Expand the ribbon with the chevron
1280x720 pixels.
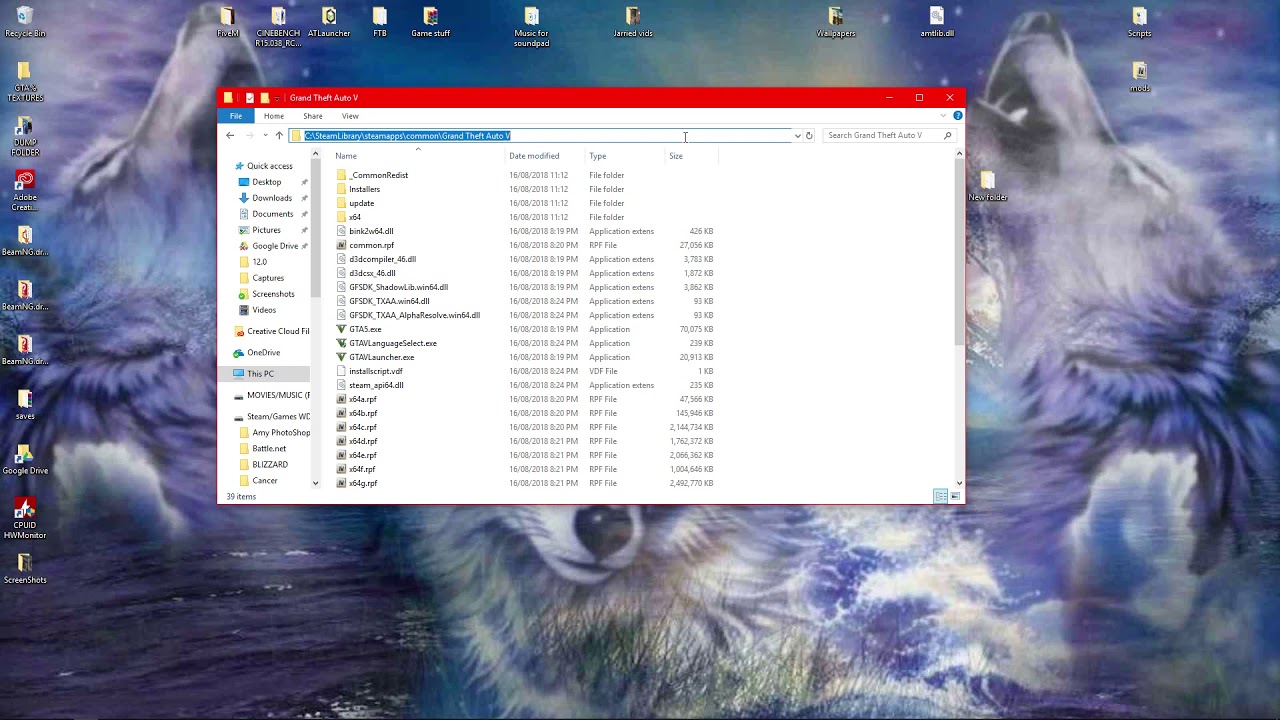click(943, 116)
